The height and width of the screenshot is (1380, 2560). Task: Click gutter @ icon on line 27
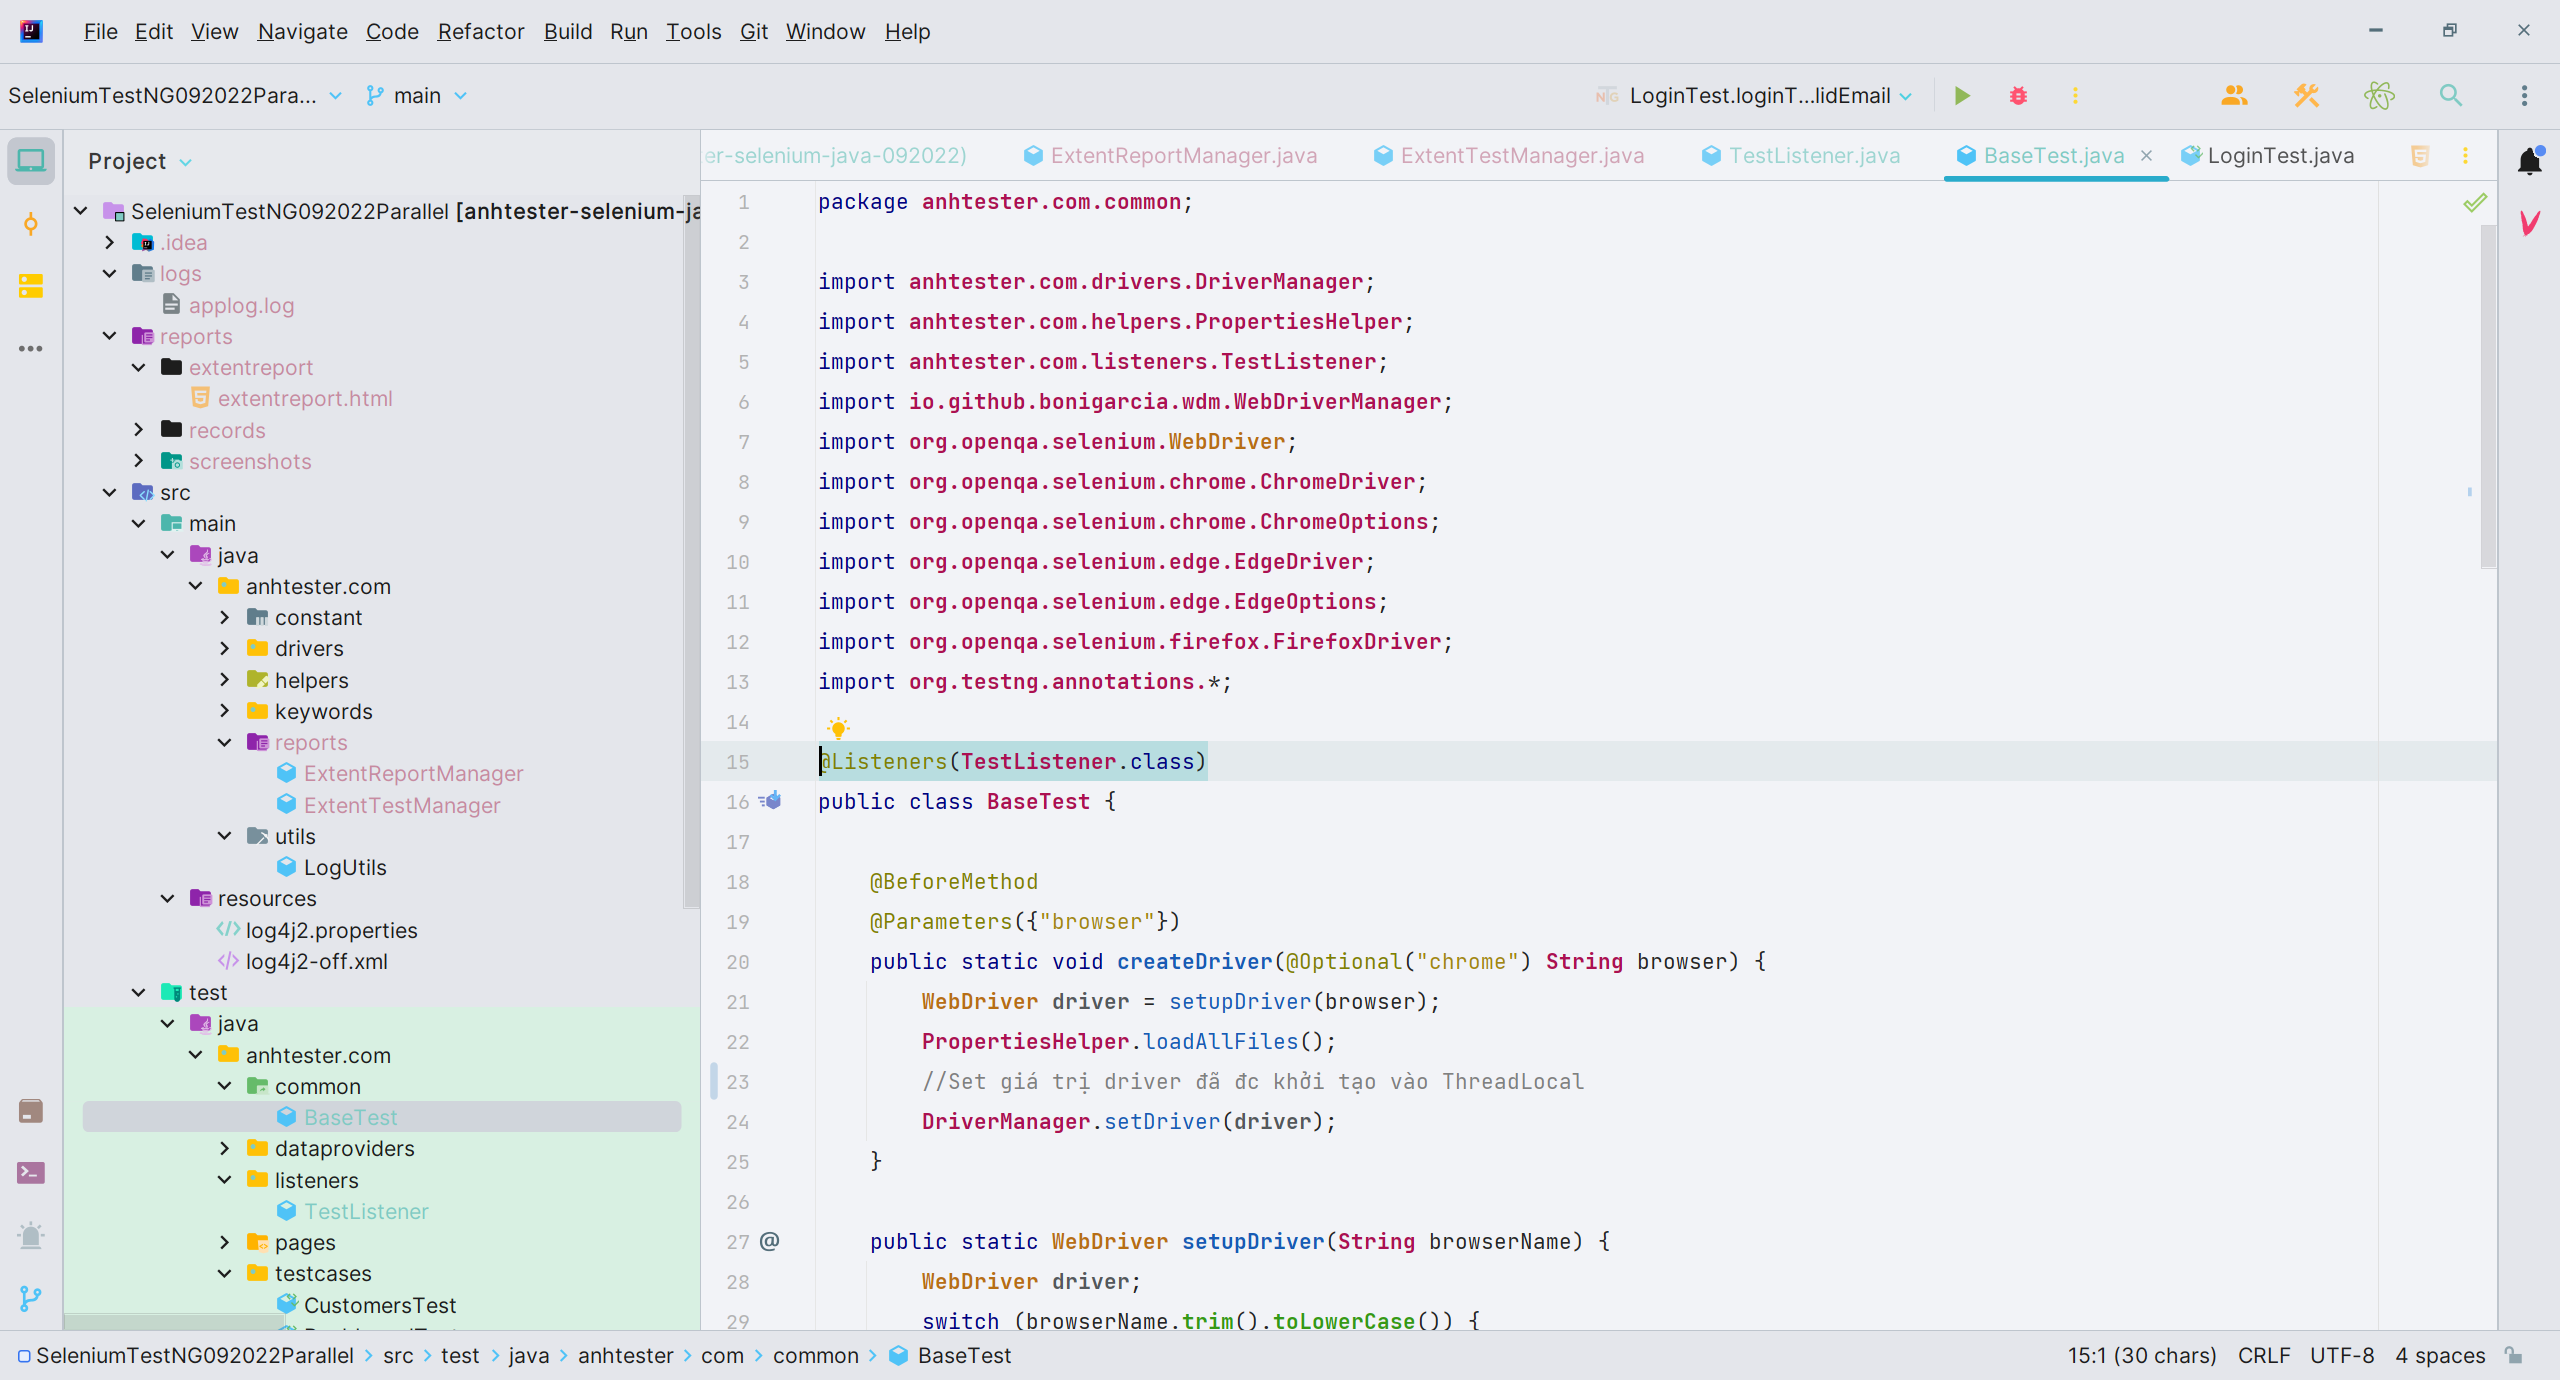(x=769, y=1241)
